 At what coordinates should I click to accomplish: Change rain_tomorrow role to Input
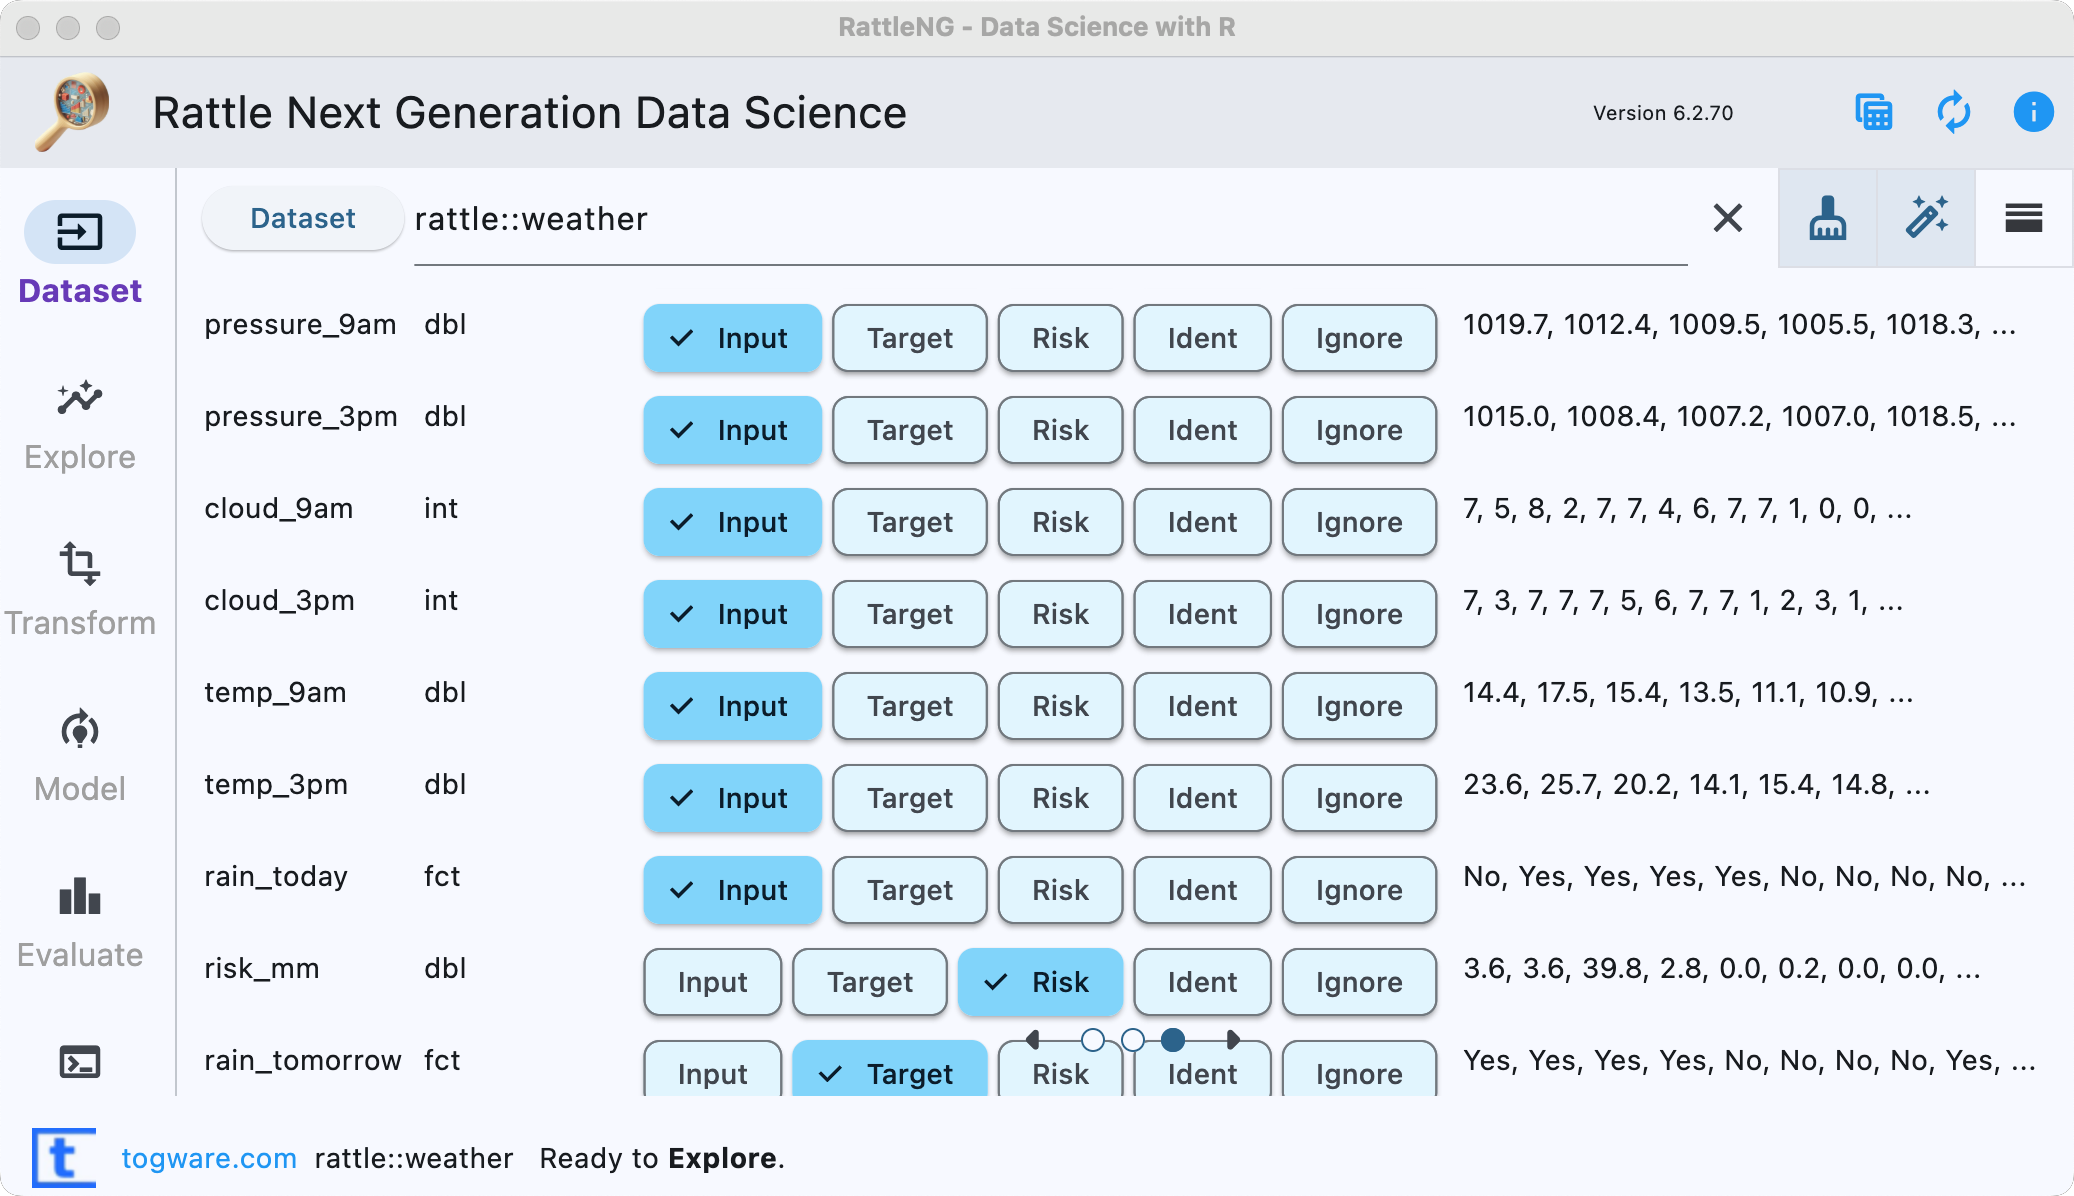click(712, 1074)
